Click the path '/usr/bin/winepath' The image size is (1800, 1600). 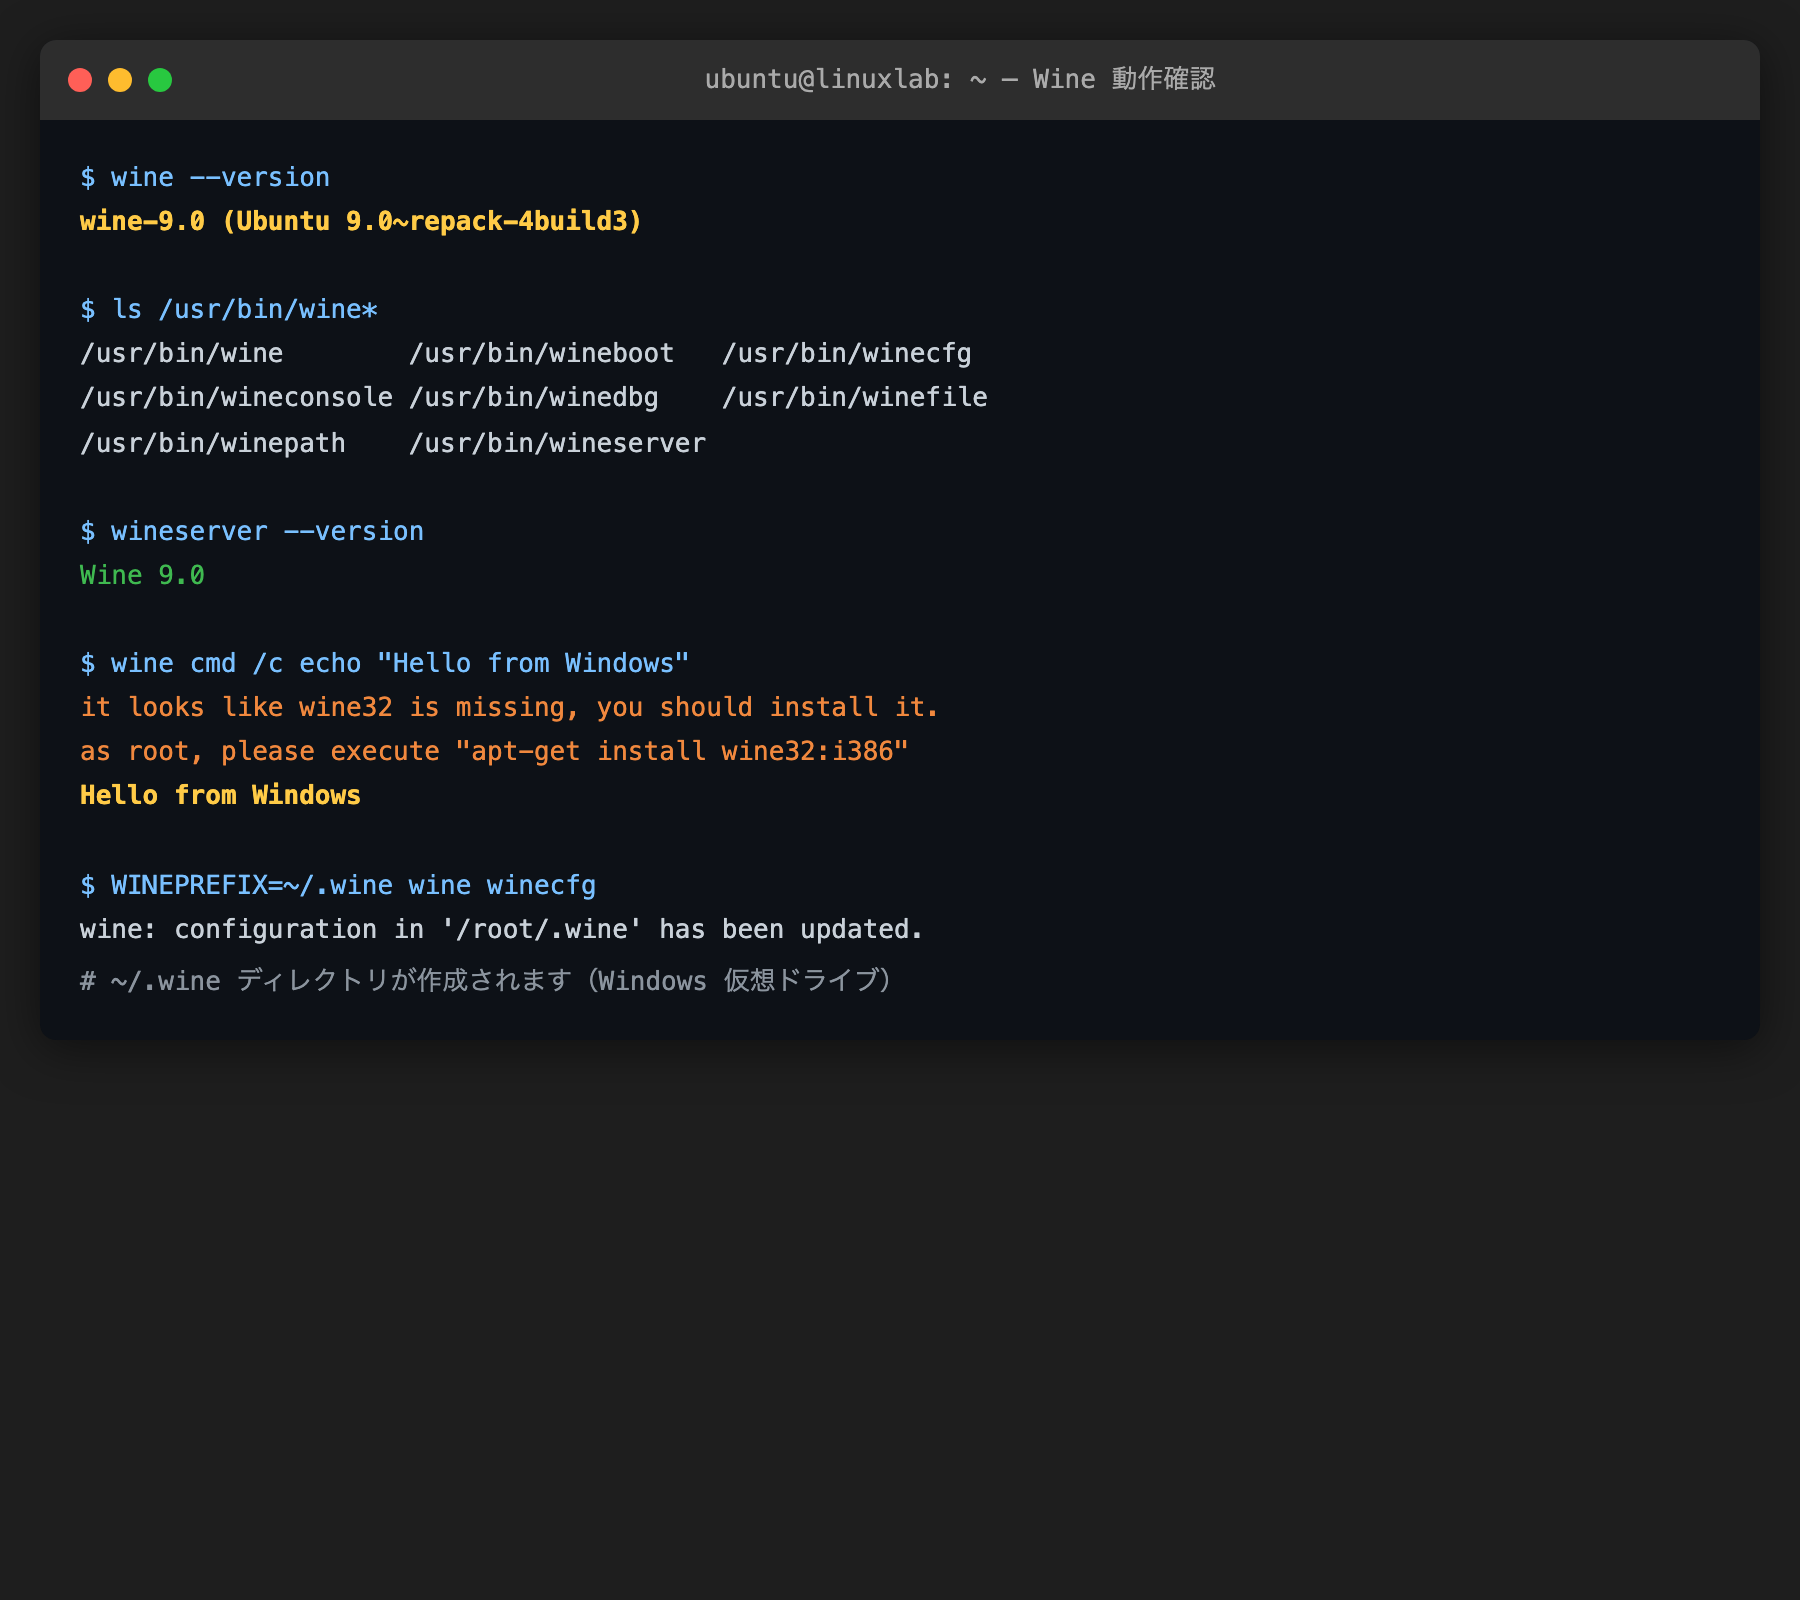(213, 443)
